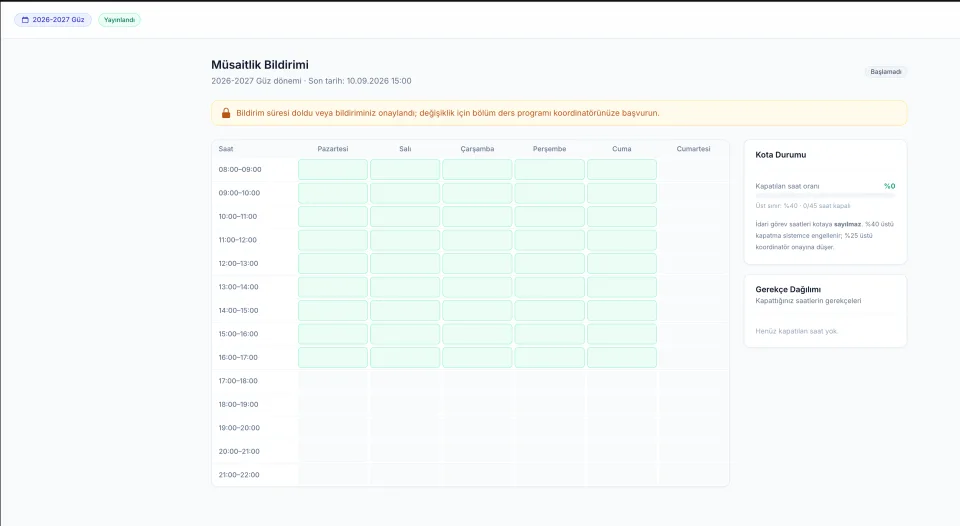Click the %0 quota percentage value
Image resolution: width=960 pixels, height=526 pixels.
click(890, 186)
